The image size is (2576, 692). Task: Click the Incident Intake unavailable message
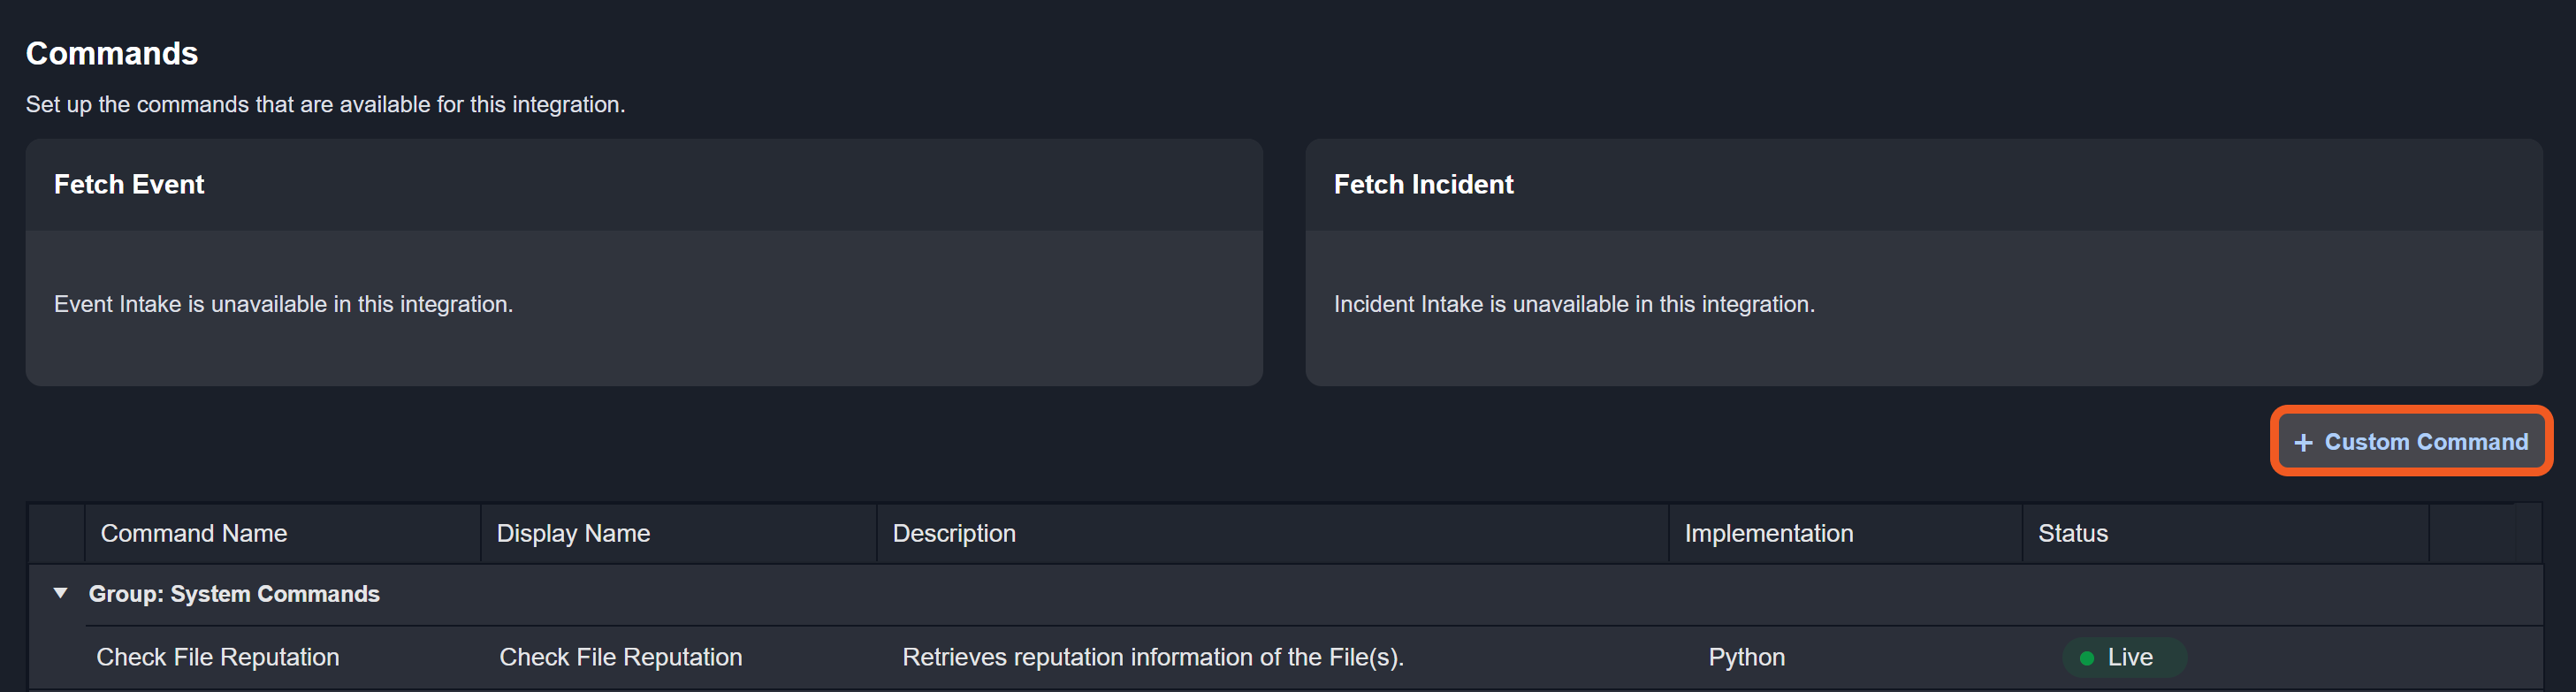[x=1573, y=304]
